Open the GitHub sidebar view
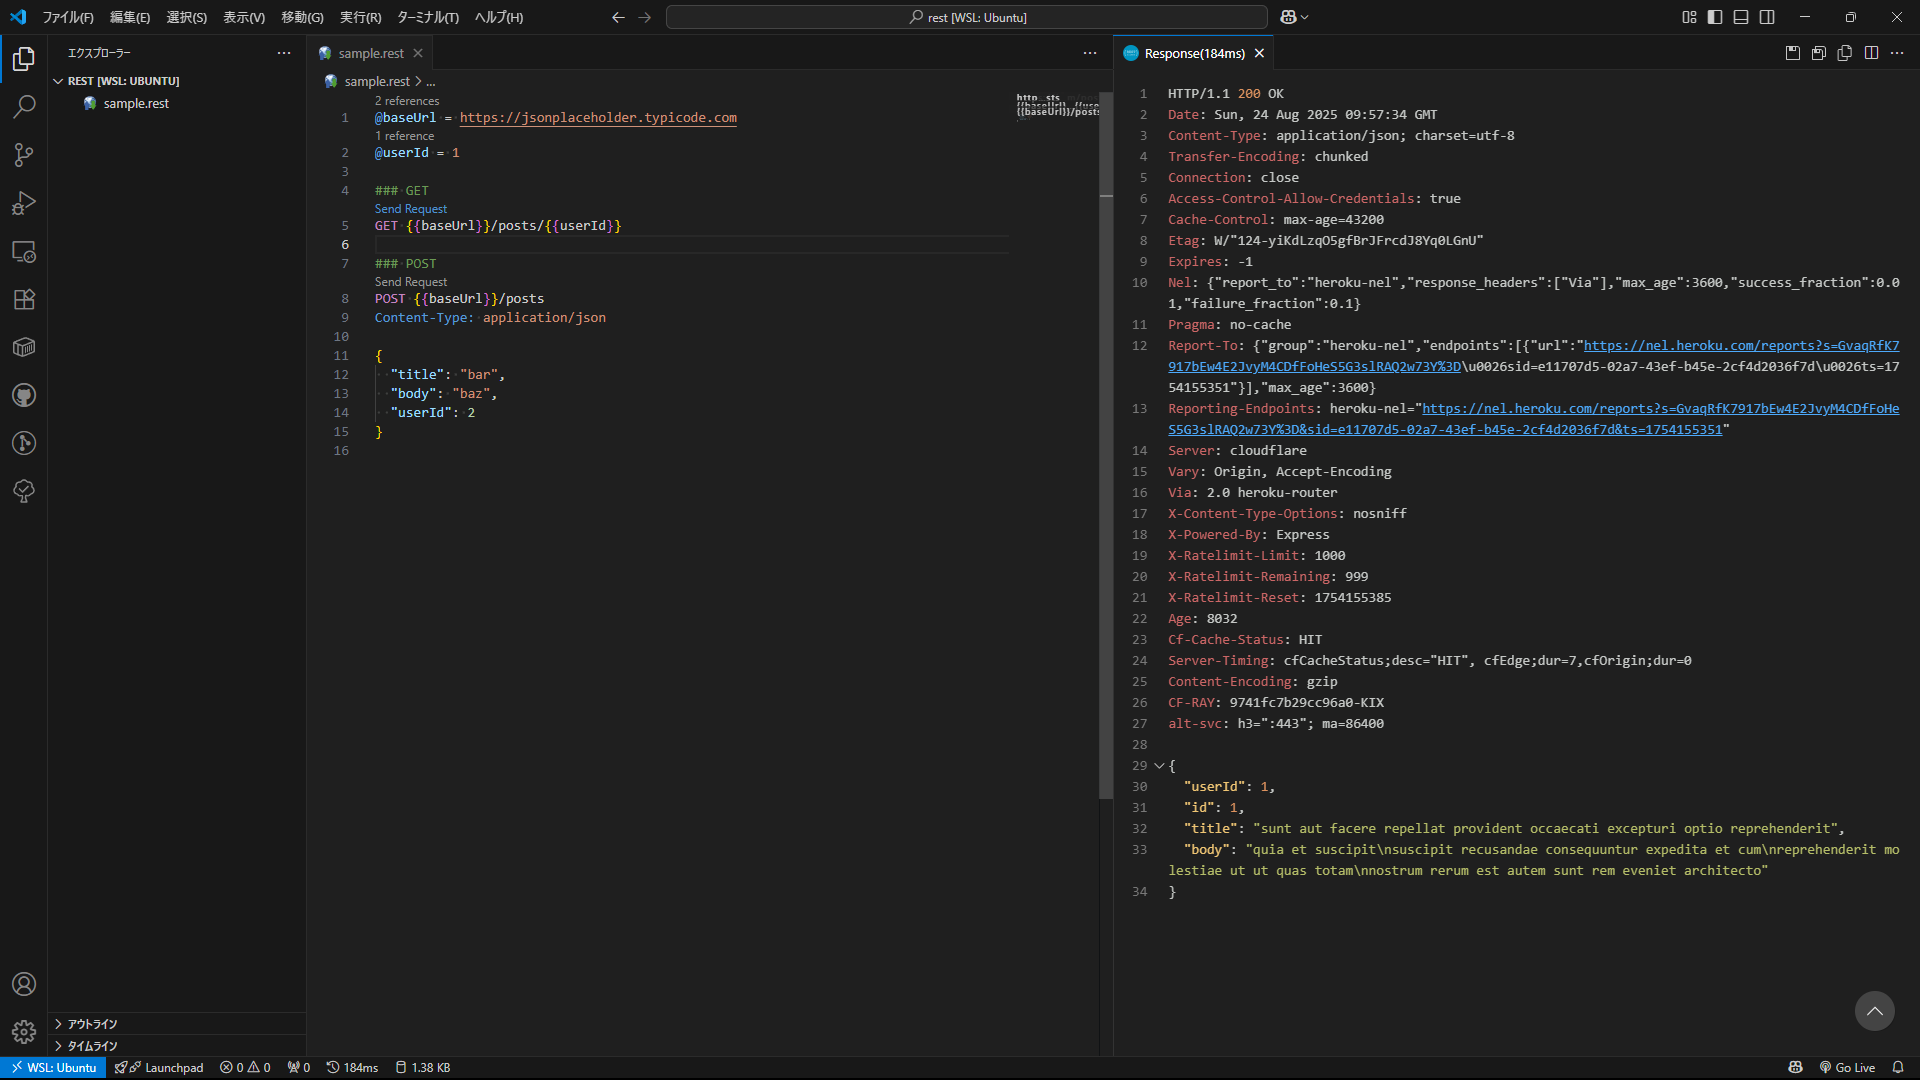 (24, 395)
